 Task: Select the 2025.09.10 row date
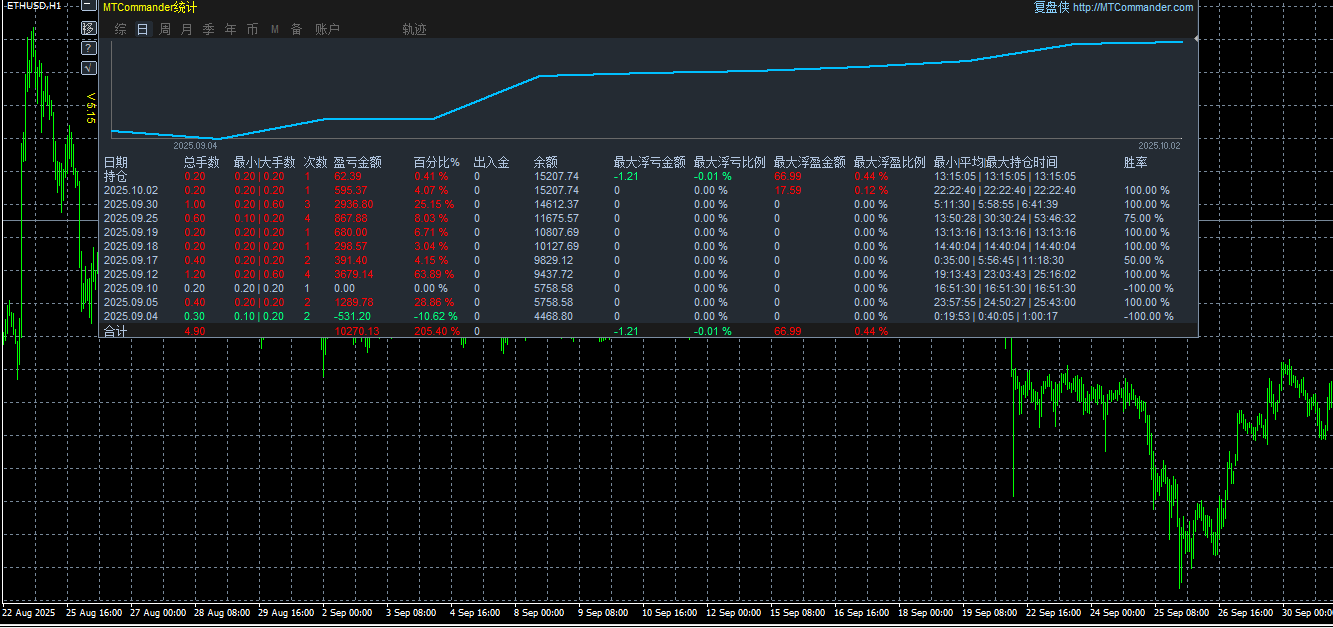pos(131,288)
